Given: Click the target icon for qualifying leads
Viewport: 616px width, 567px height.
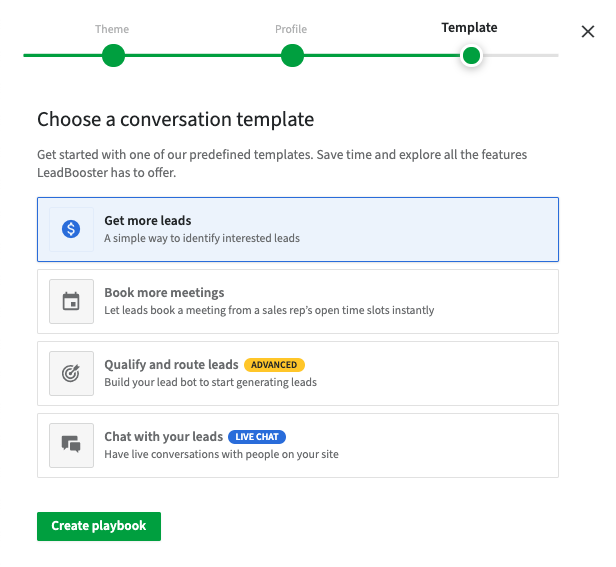Looking at the screenshot, I should 71,373.
